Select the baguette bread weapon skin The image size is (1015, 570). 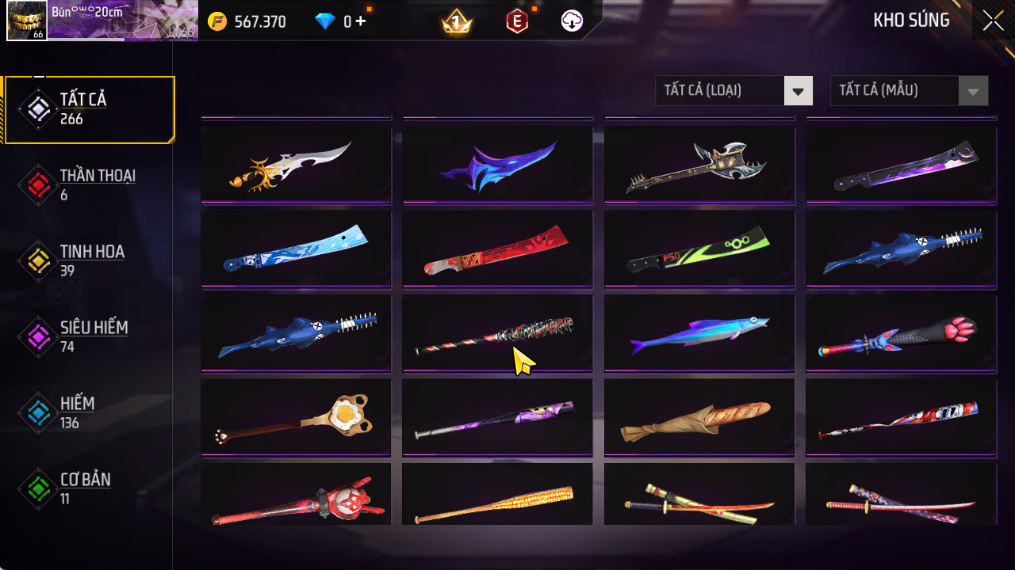pyautogui.click(x=699, y=417)
